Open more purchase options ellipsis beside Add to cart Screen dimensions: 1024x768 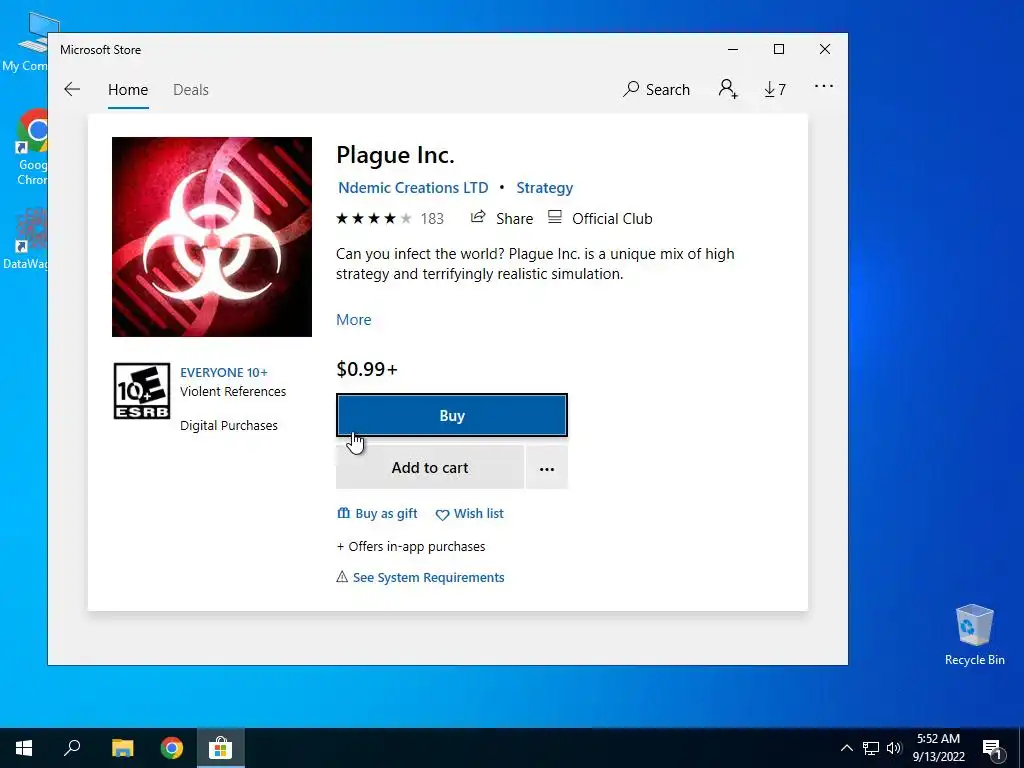coord(547,468)
